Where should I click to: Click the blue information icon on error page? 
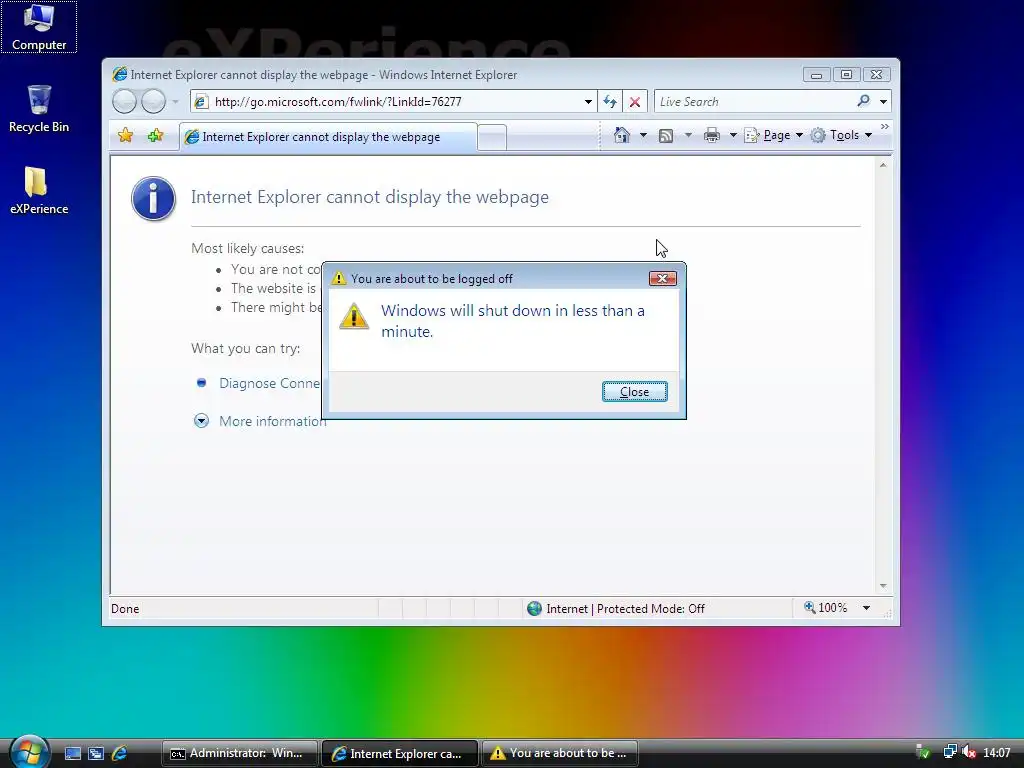pos(153,199)
